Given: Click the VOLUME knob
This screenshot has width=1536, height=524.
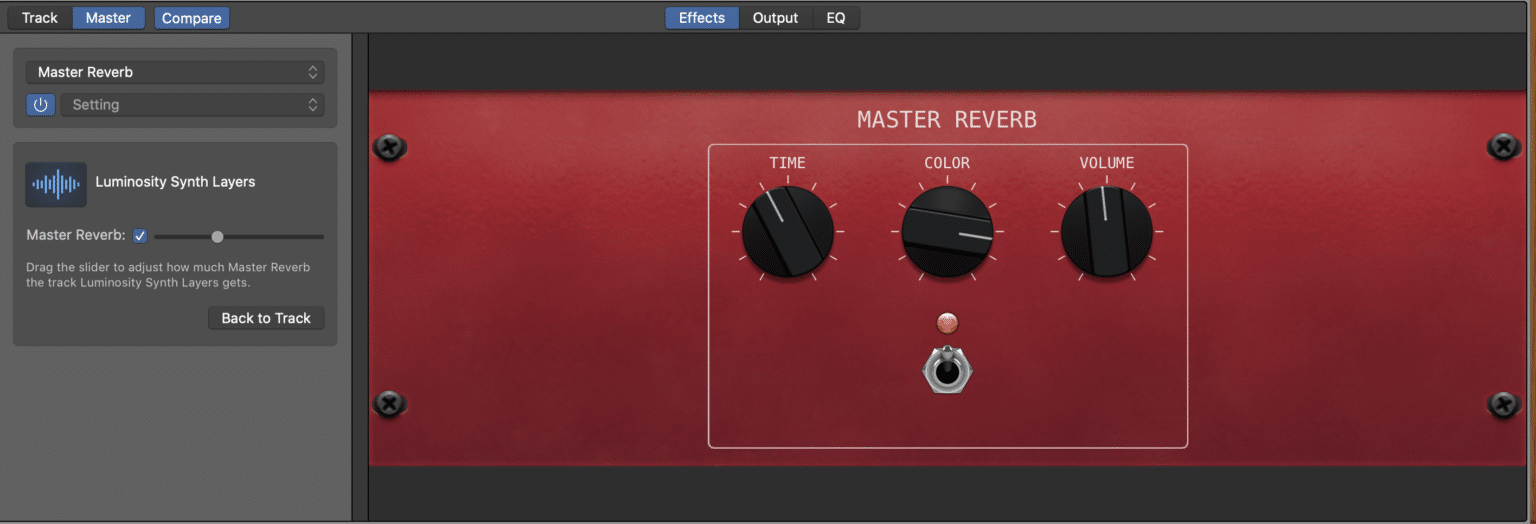Looking at the screenshot, I should (1106, 231).
